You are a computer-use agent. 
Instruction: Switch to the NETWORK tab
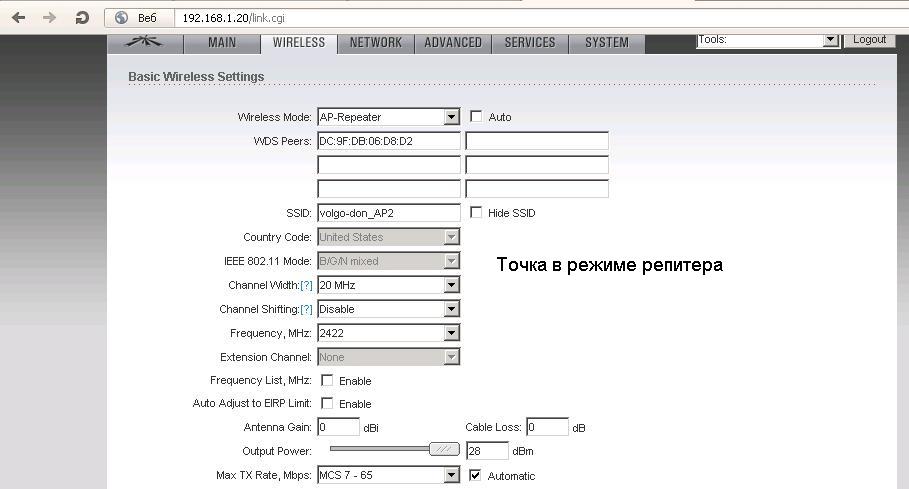(375, 42)
